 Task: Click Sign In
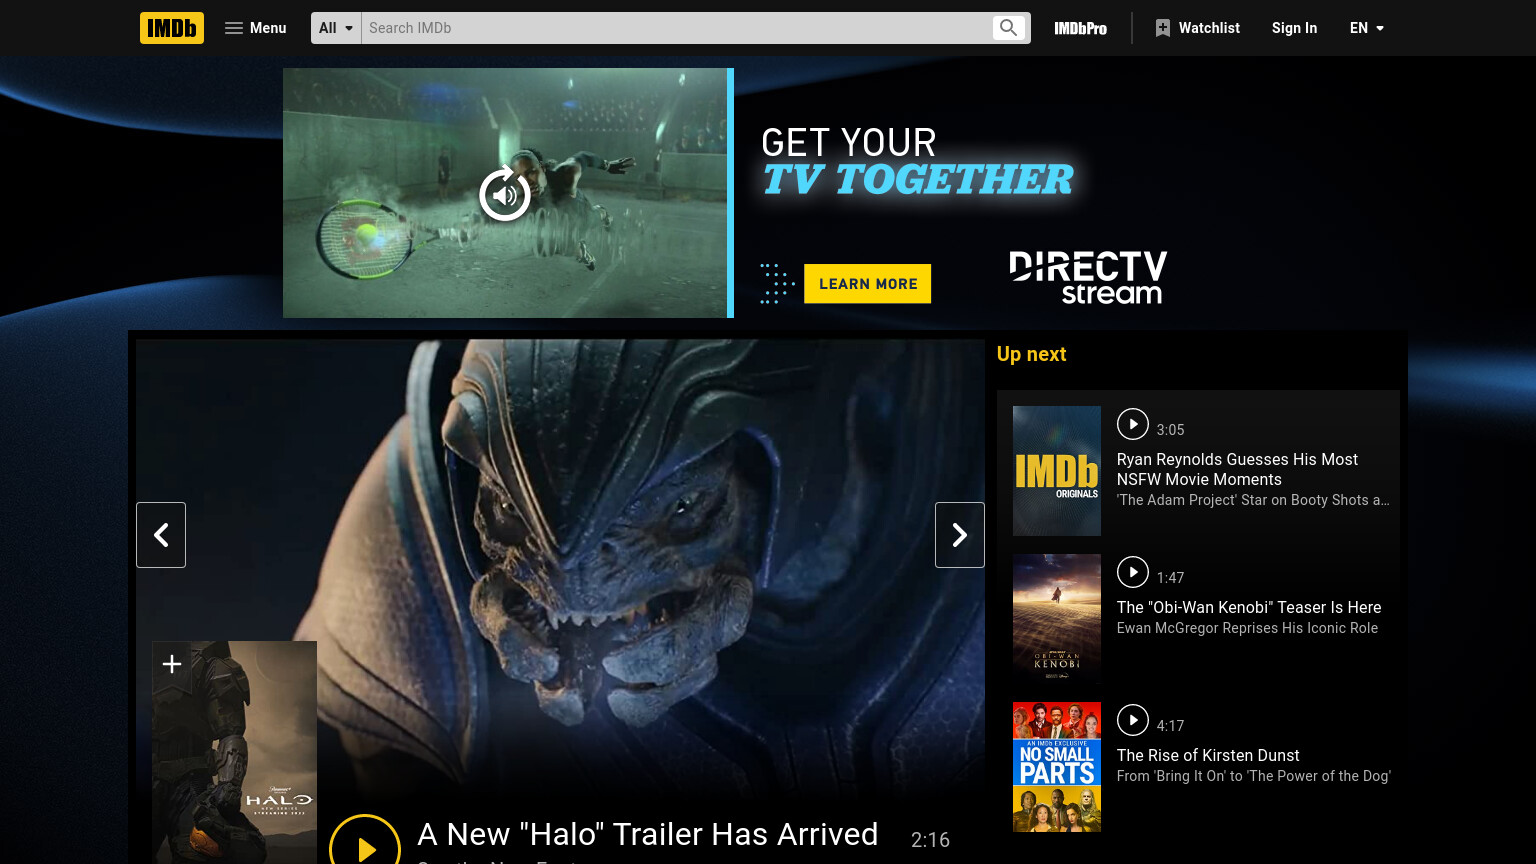click(1294, 28)
